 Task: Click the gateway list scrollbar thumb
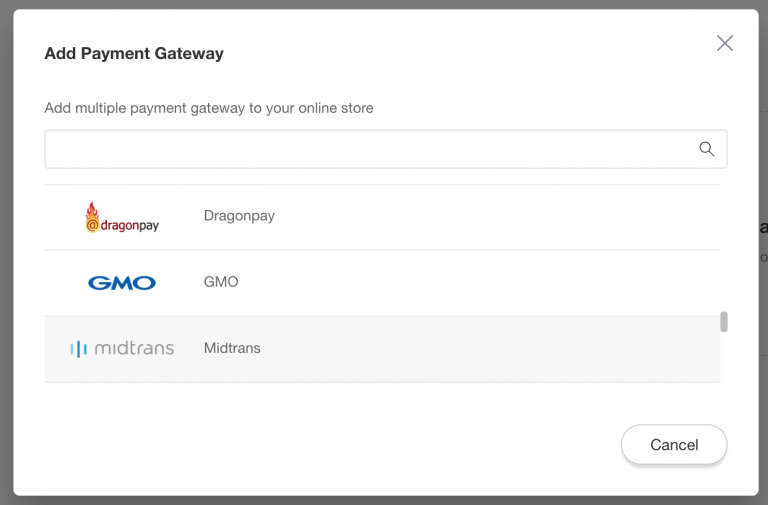coord(724,322)
